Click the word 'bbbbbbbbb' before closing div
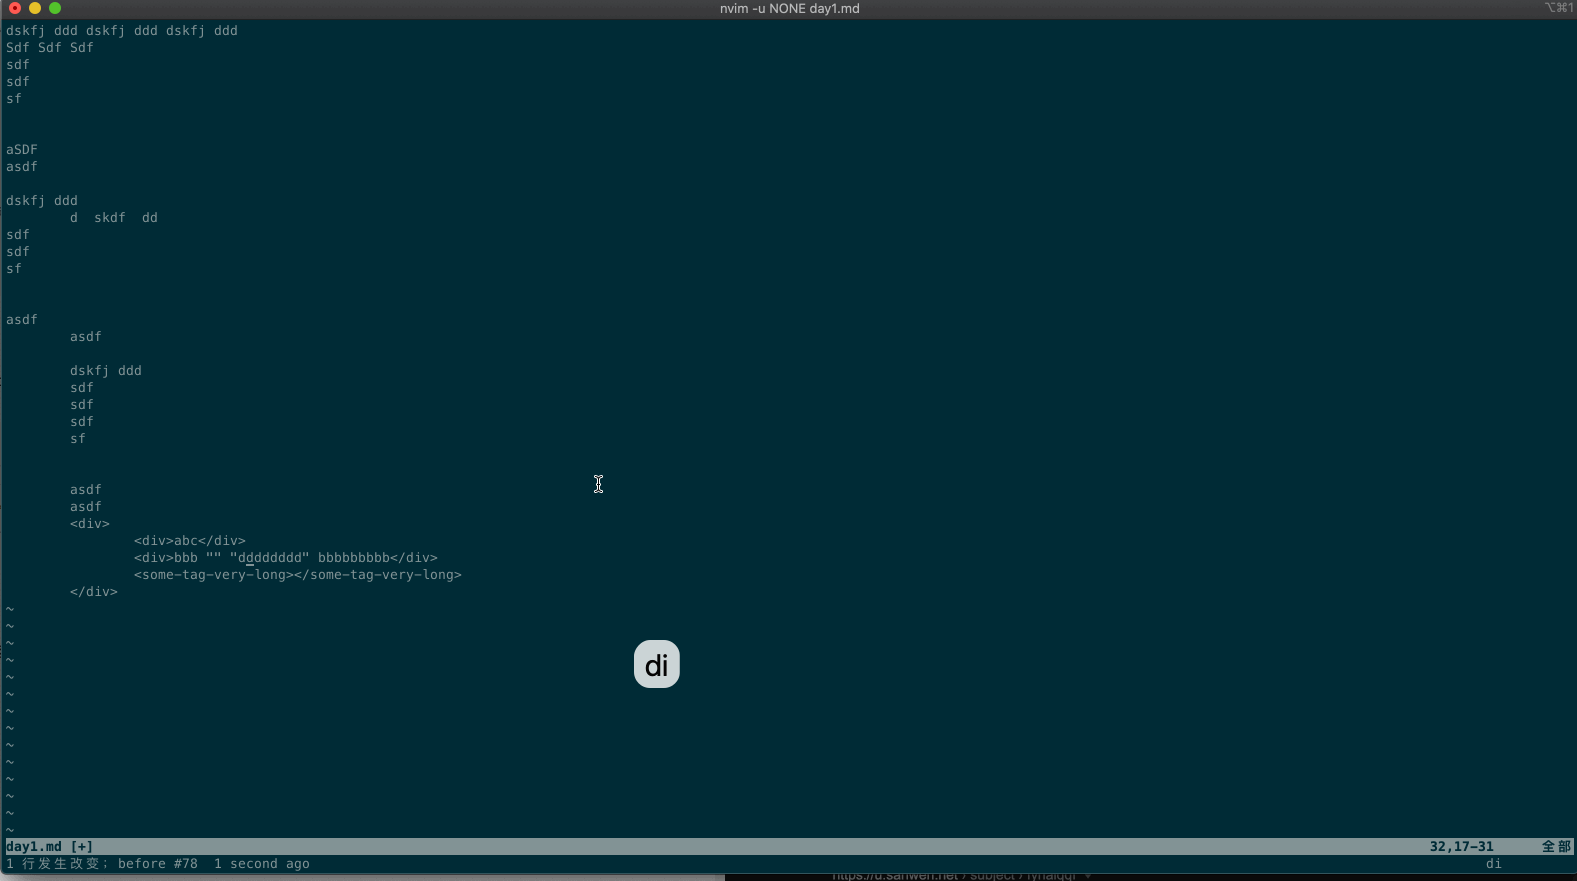This screenshot has width=1577, height=881. (x=354, y=557)
